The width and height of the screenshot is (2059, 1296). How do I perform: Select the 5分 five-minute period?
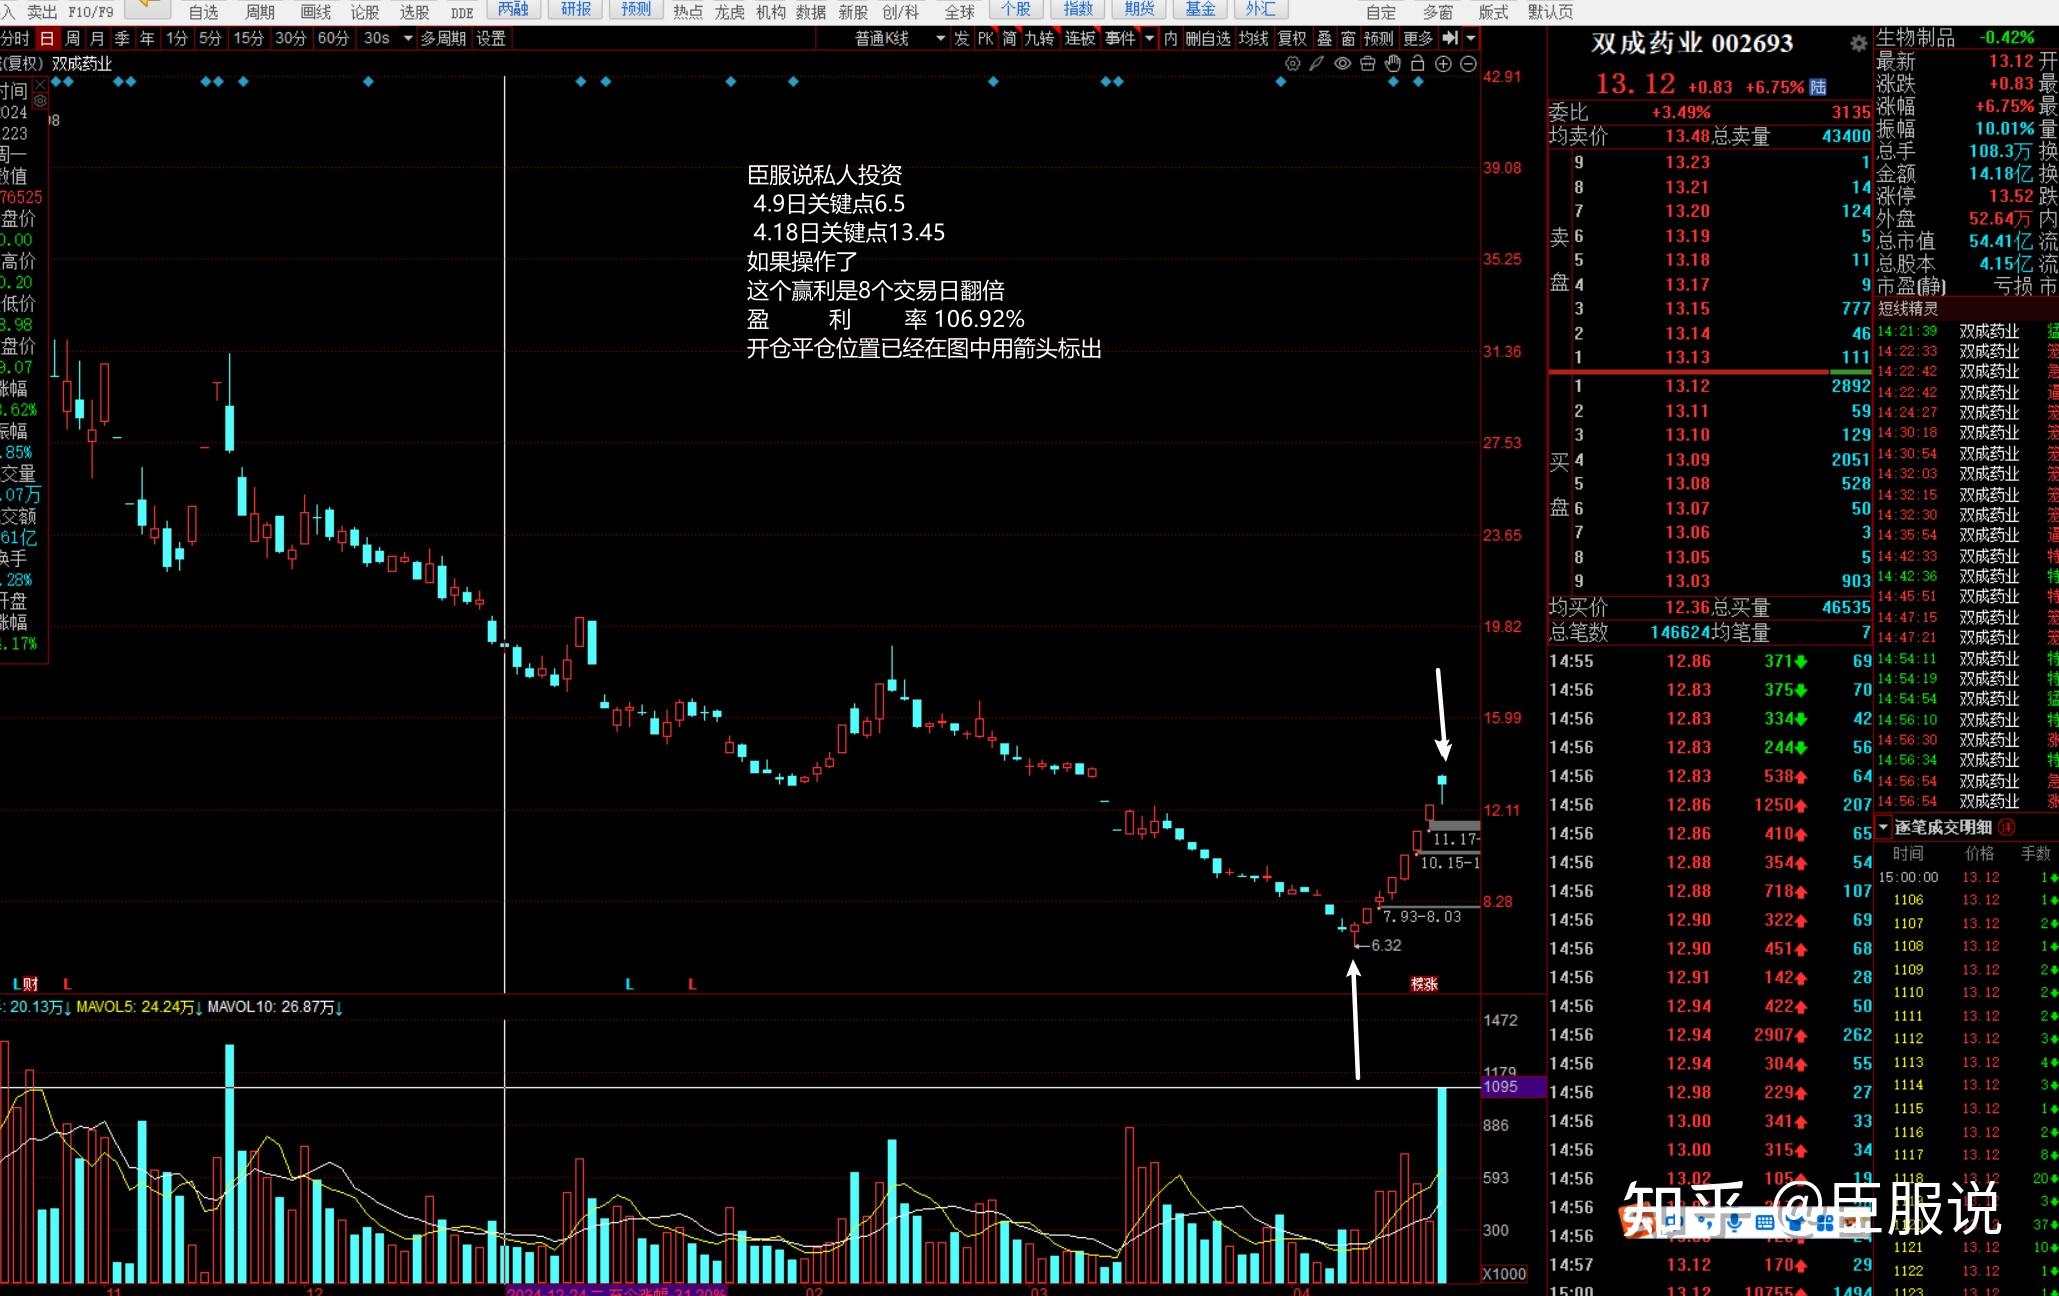click(x=210, y=38)
